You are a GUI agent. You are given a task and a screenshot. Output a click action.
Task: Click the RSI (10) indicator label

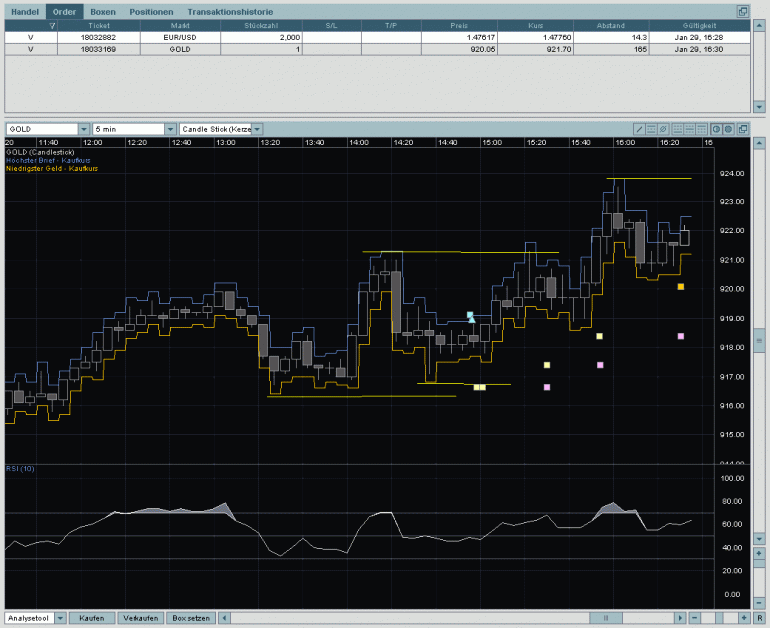20,469
